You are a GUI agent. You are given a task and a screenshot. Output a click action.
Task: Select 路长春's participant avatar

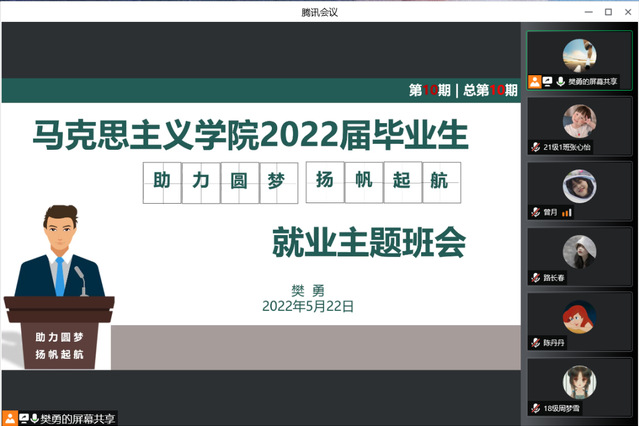pos(579,252)
